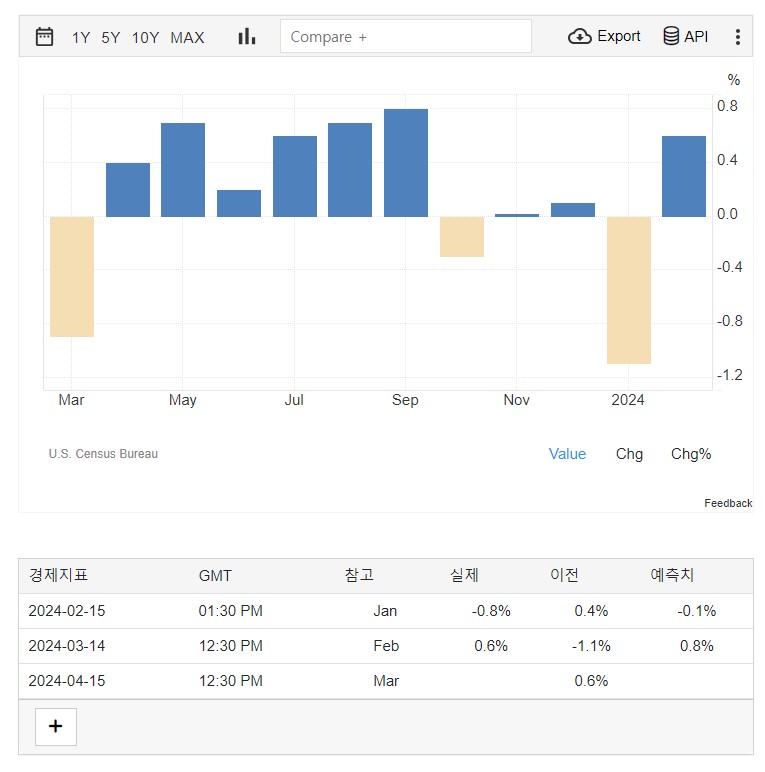765x772 pixels.
Task: Click the -0.1% forecast value
Action: coord(697,611)
